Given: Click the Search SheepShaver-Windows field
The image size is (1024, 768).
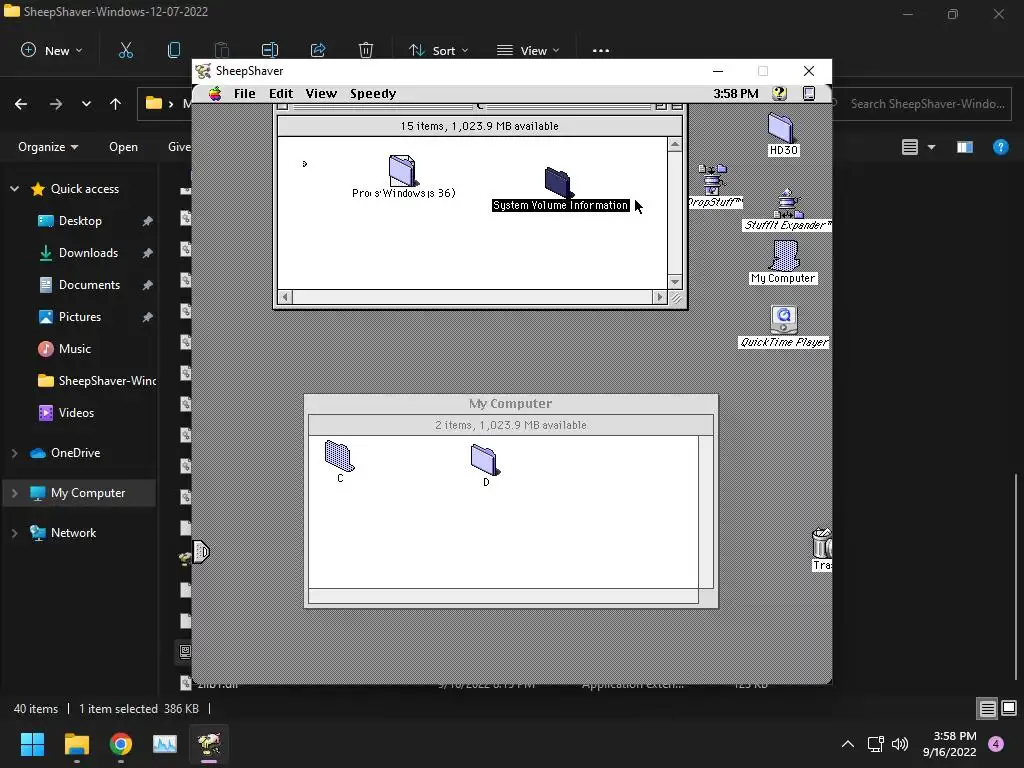Looking at the screenshot, I should pos(921,104).
